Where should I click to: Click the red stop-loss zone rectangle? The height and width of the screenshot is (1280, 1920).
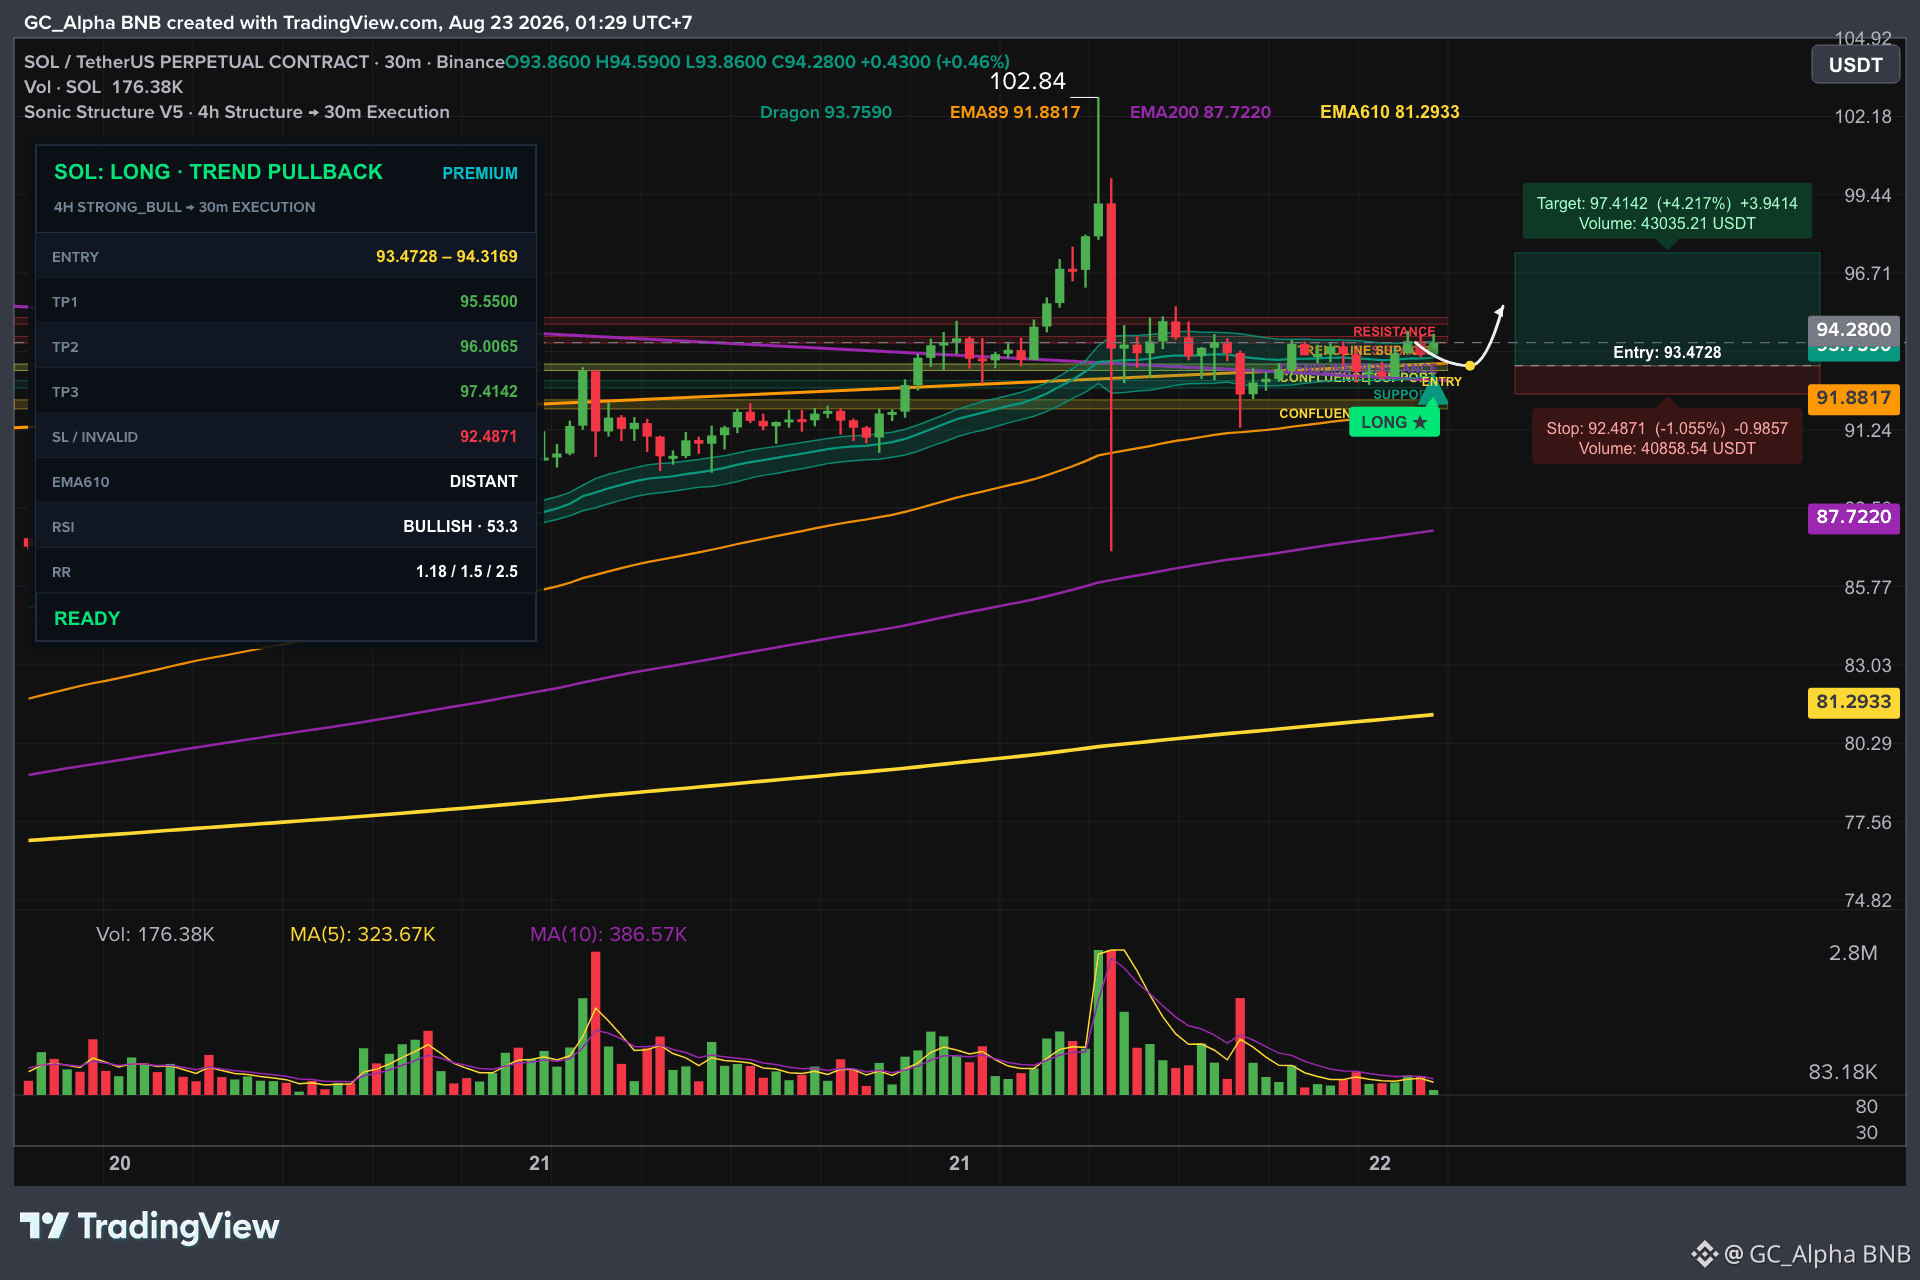pos(1667,380)
